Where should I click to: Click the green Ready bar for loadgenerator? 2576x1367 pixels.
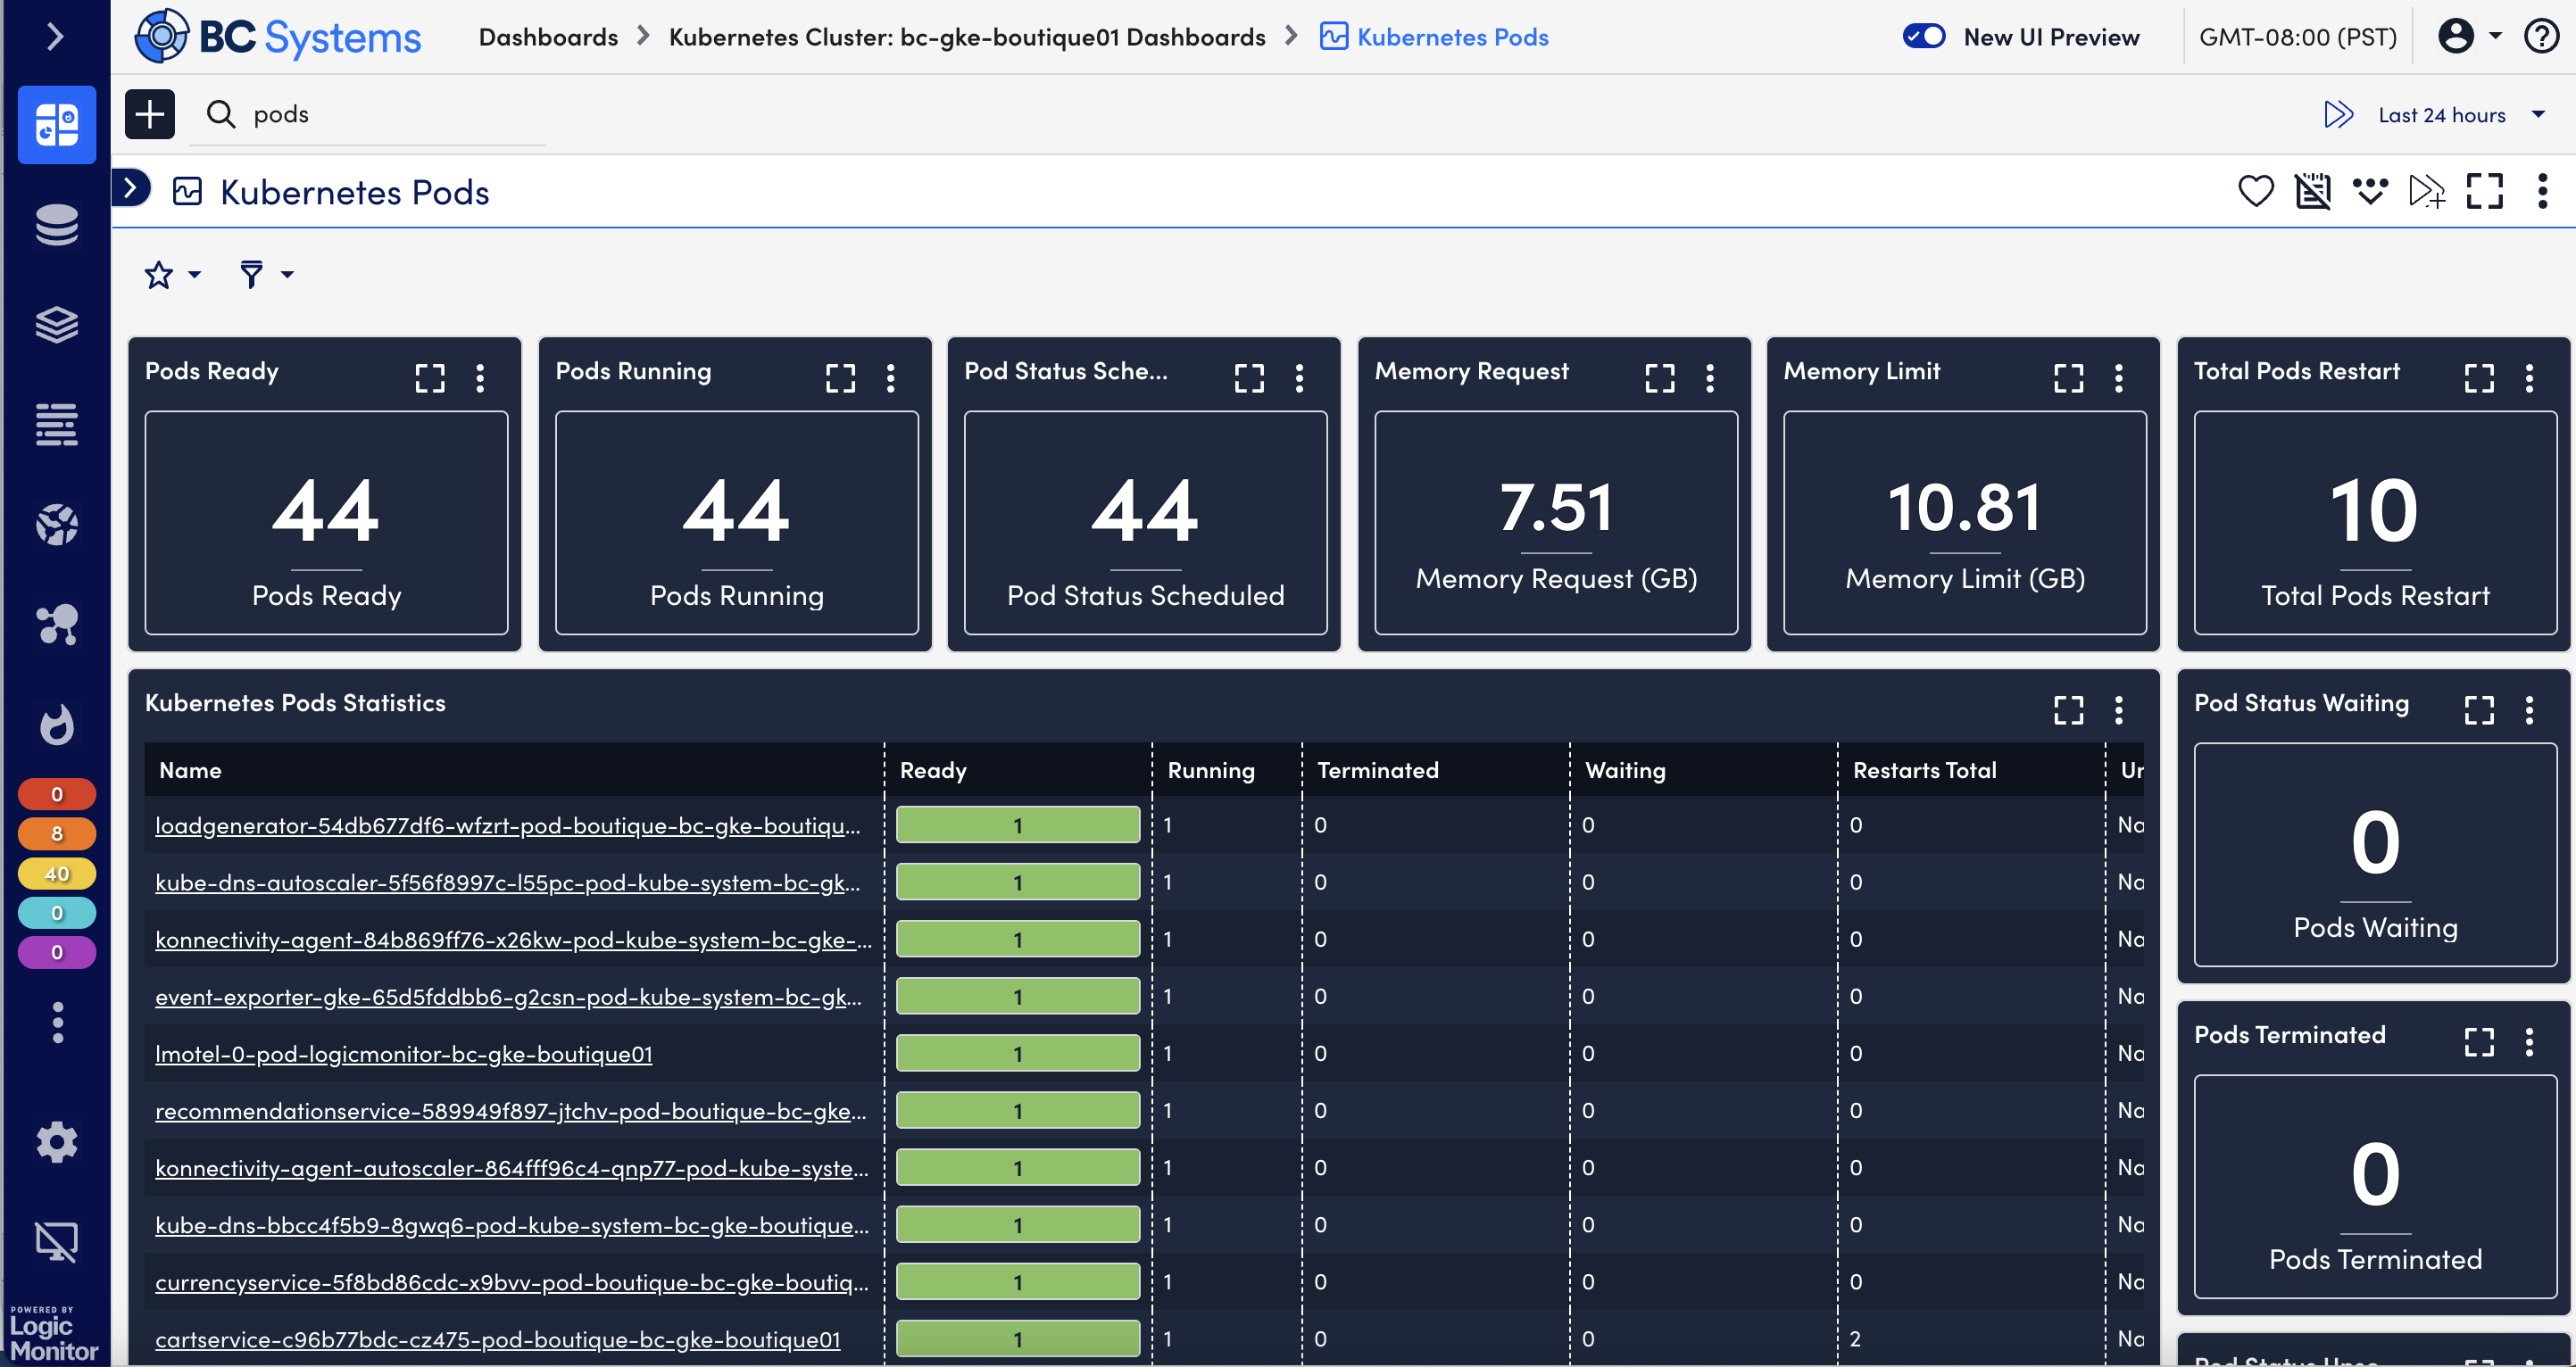[x=1017, y=825]
